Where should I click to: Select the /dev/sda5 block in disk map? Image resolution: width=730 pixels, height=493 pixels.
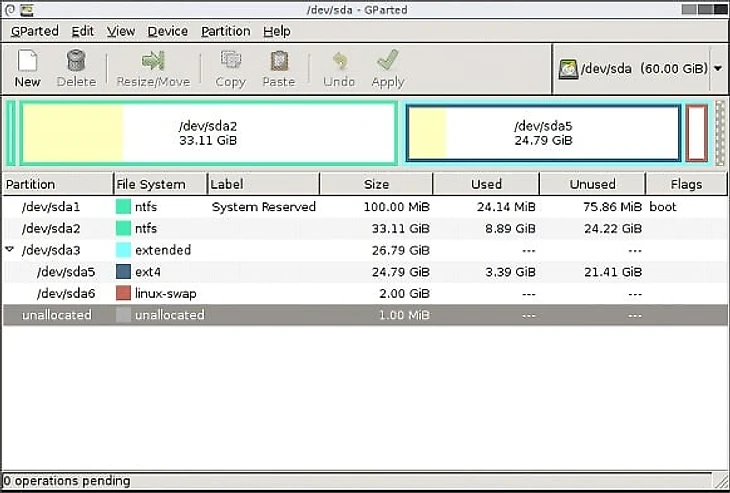[543, 133]
